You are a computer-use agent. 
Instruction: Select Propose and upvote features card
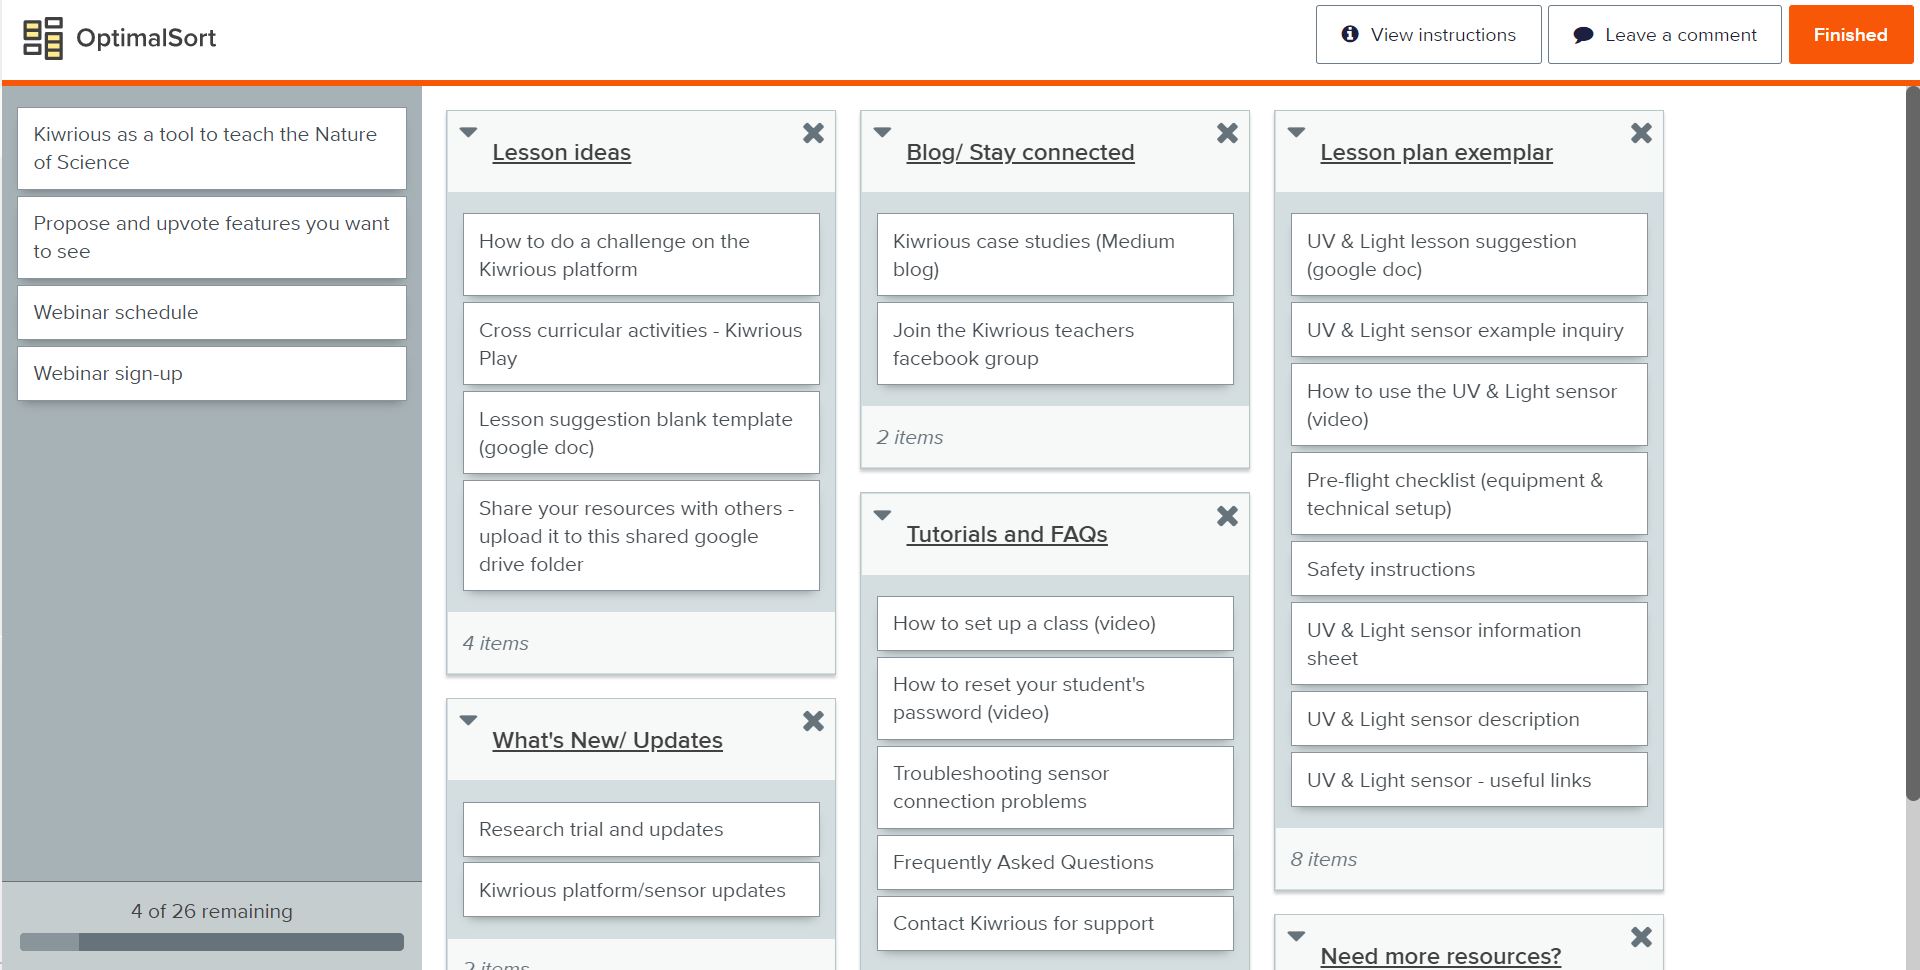tap(212, 237)
